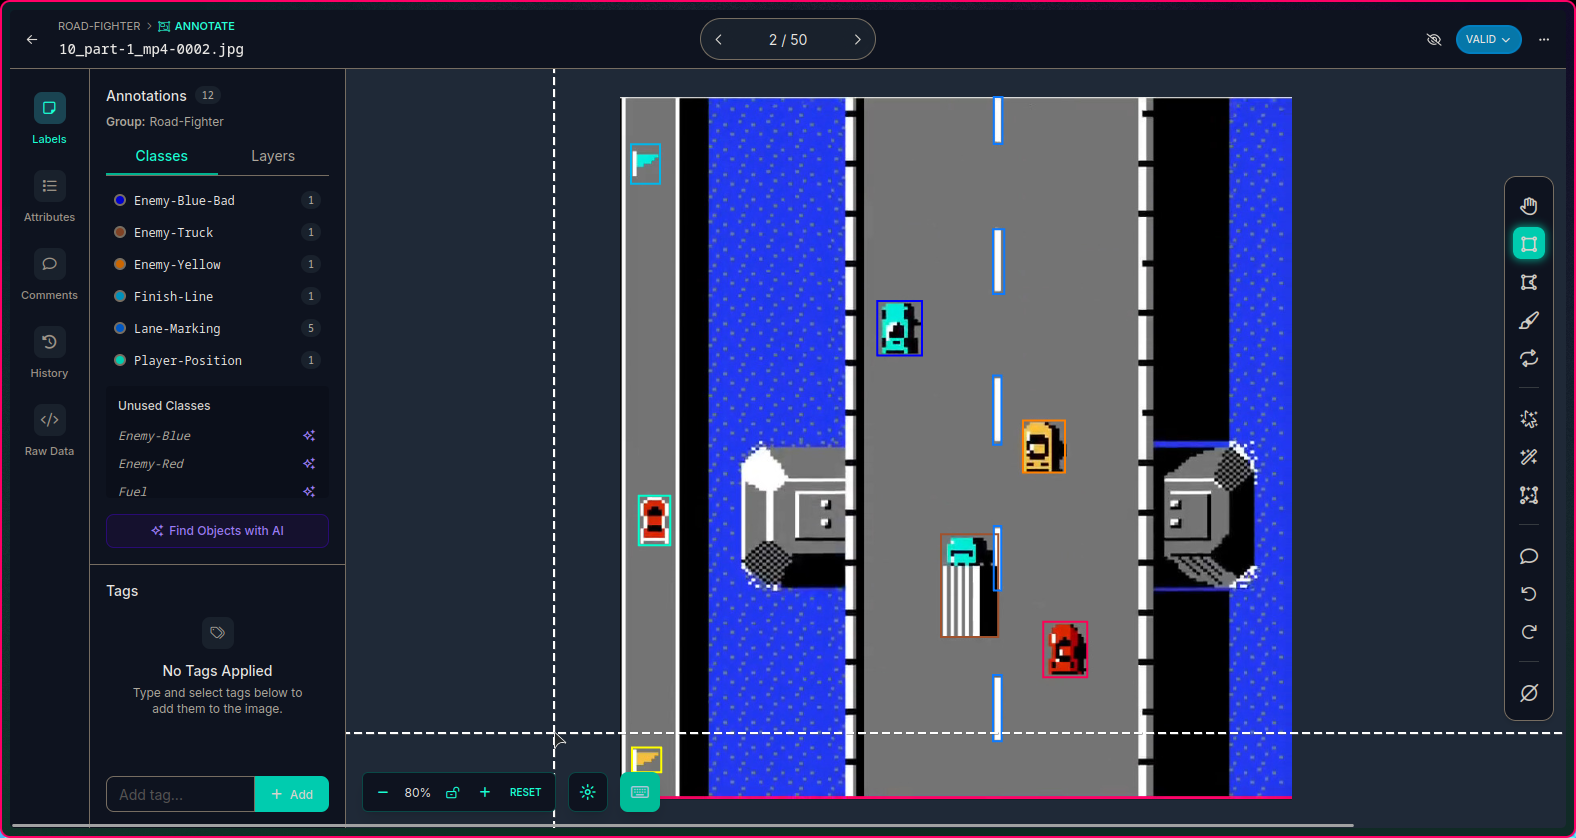Image resolution: width=1576 pixels, height=838 pixels.
Task: Open the Comments sidebar panel
Action: pyautogui.click(x=49, y=275)
